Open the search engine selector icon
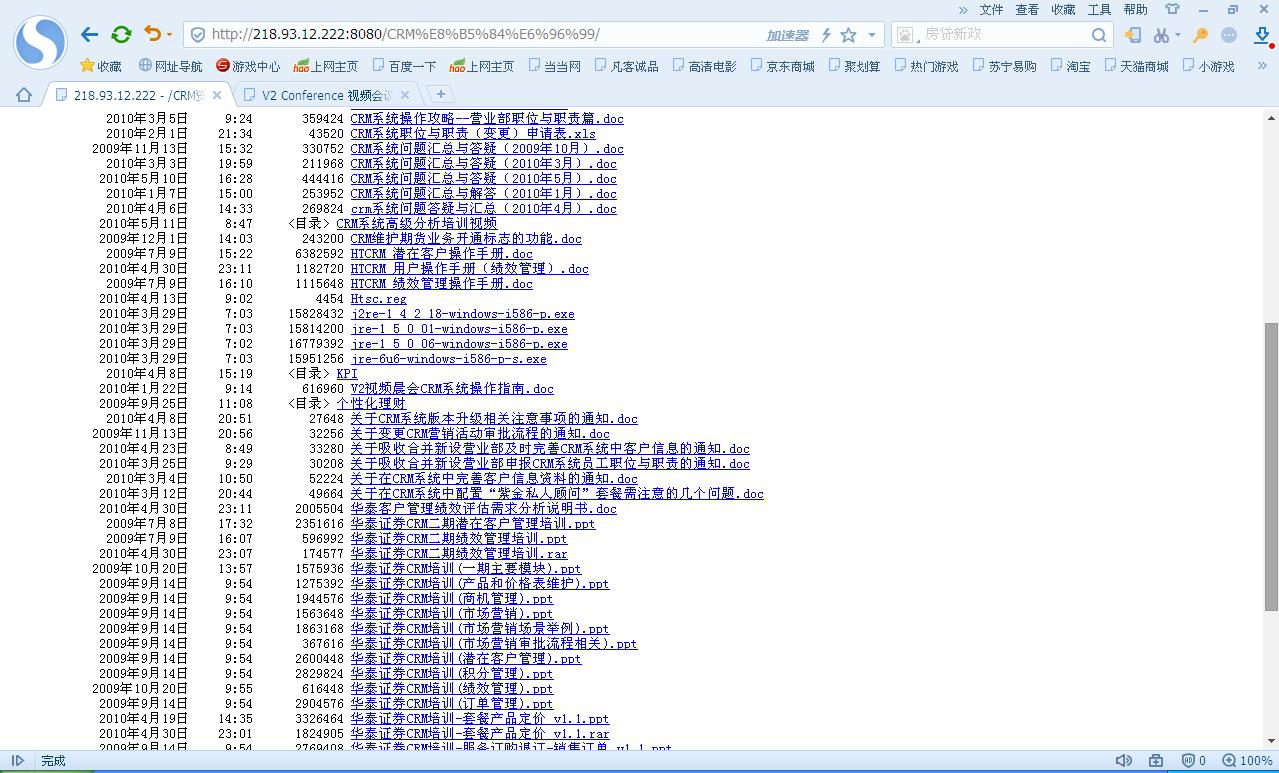 (906, 35)
